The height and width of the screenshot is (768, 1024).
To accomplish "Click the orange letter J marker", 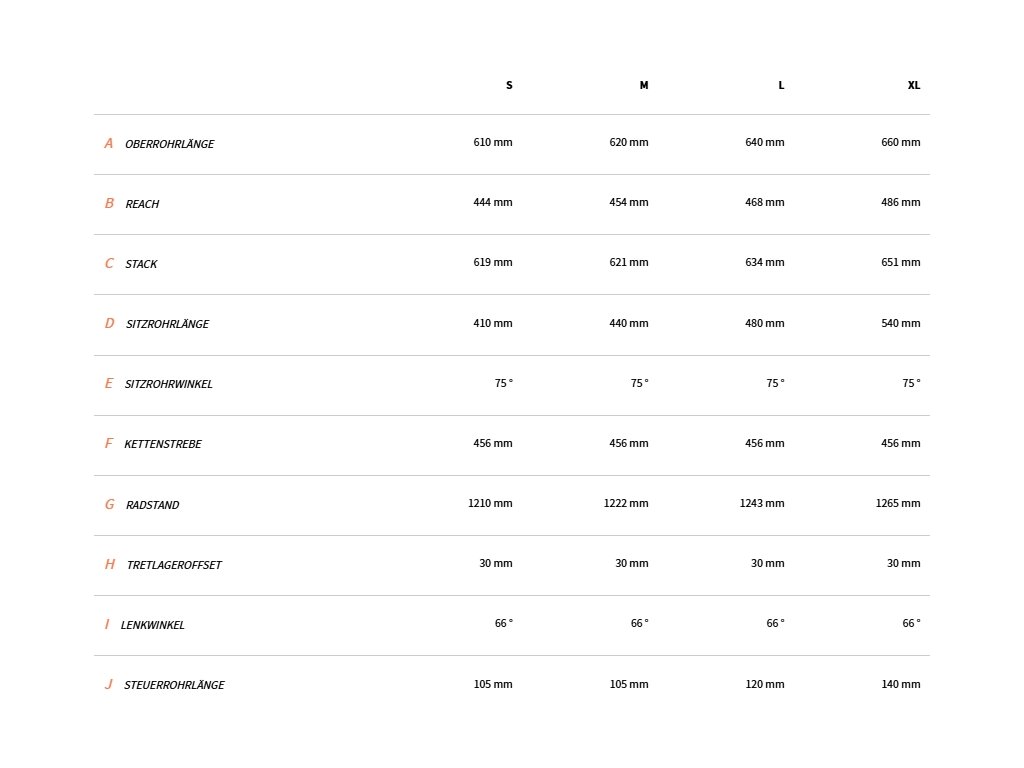I will pos(108,684).
